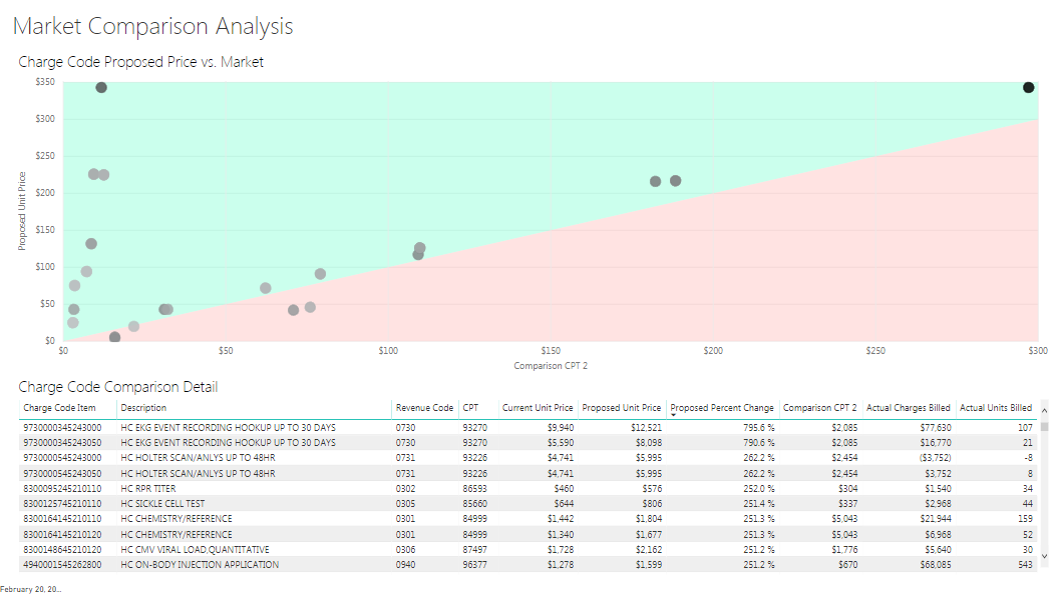The height and width of the screenshot is (609, 1056).
Task: Sort by Actual Units Billed header
Action: (995, 408)
